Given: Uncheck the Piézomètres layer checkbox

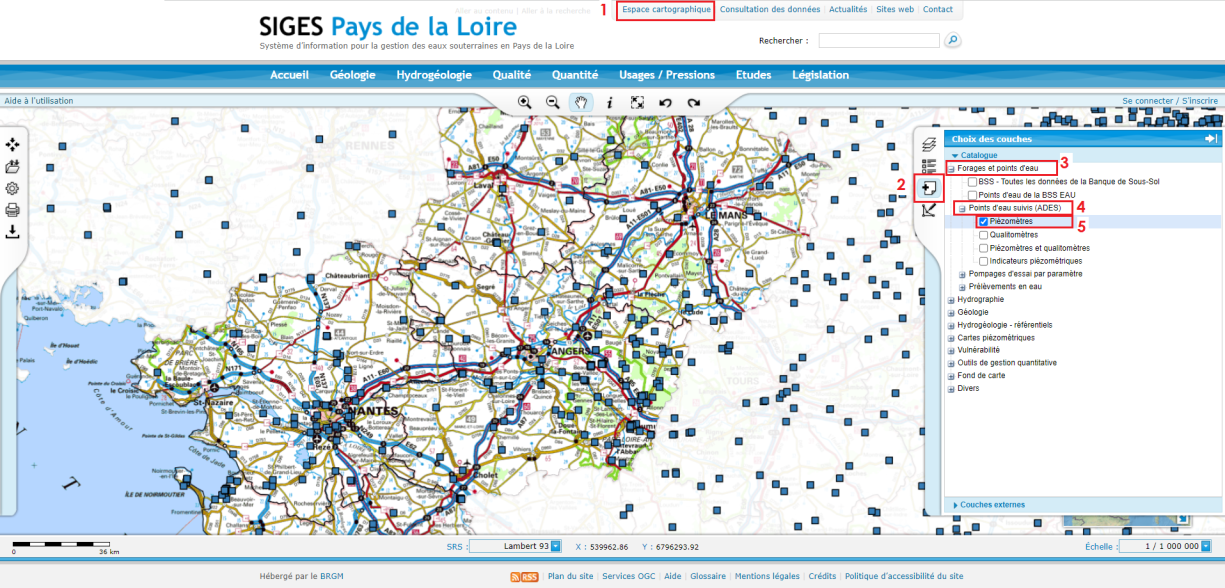Looking at the screenshot, I should pos(984,221).
